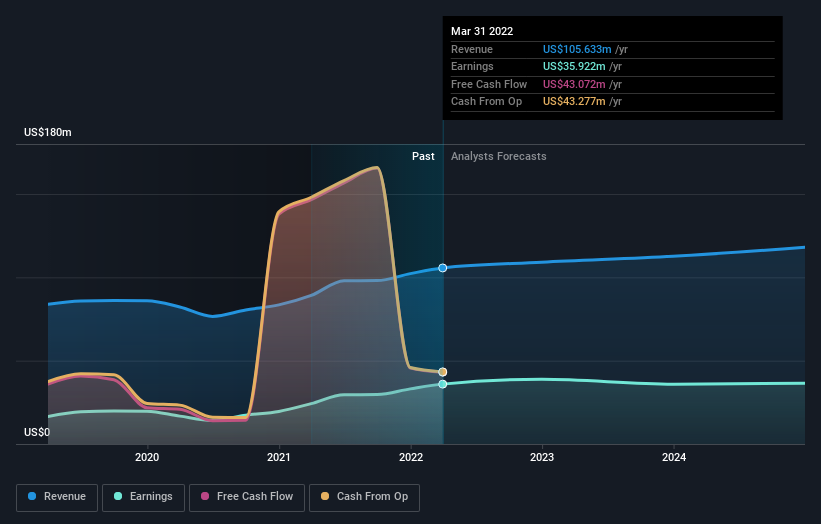Click the Analysts Forecasts label
Image resolution: width=821 pixels, height=524 pixels.
498,156
